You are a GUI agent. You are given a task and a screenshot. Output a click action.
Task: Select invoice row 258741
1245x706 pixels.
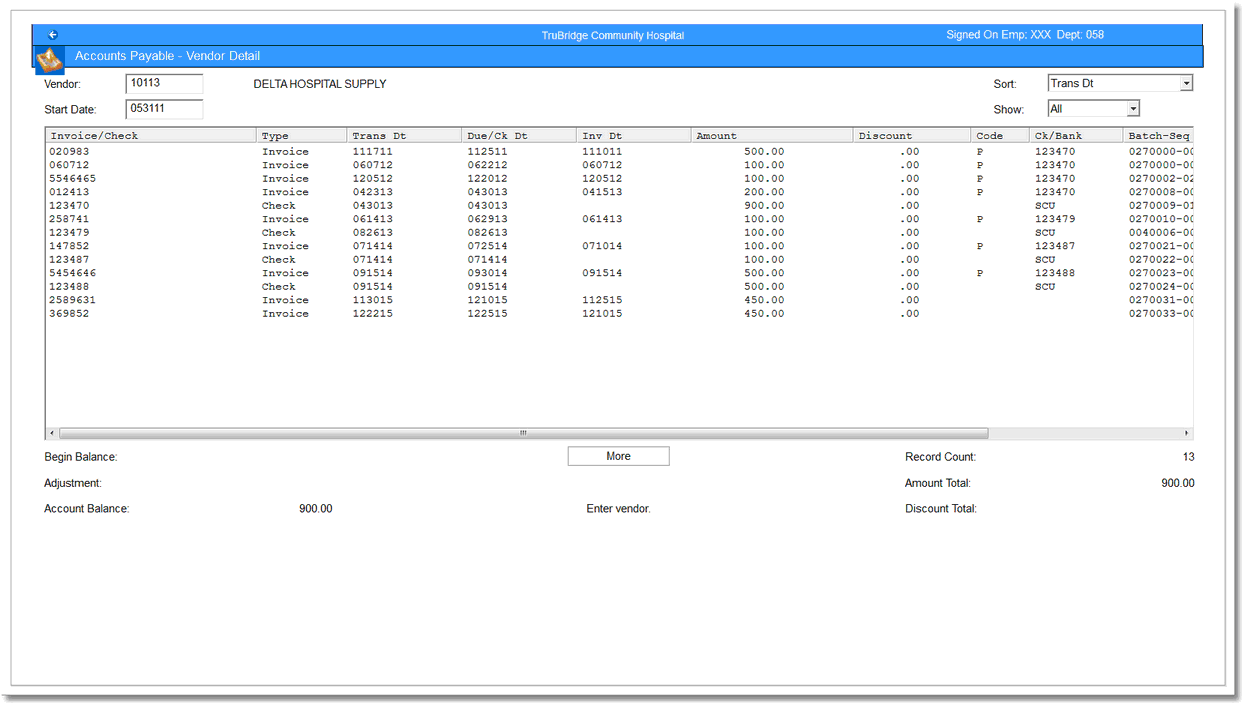[619, 219]
